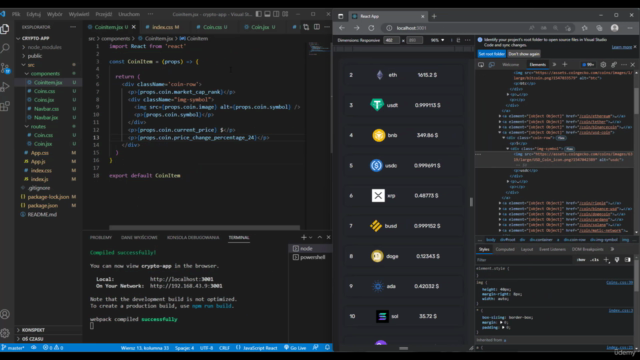Collapse the src folder

[31, 65]
